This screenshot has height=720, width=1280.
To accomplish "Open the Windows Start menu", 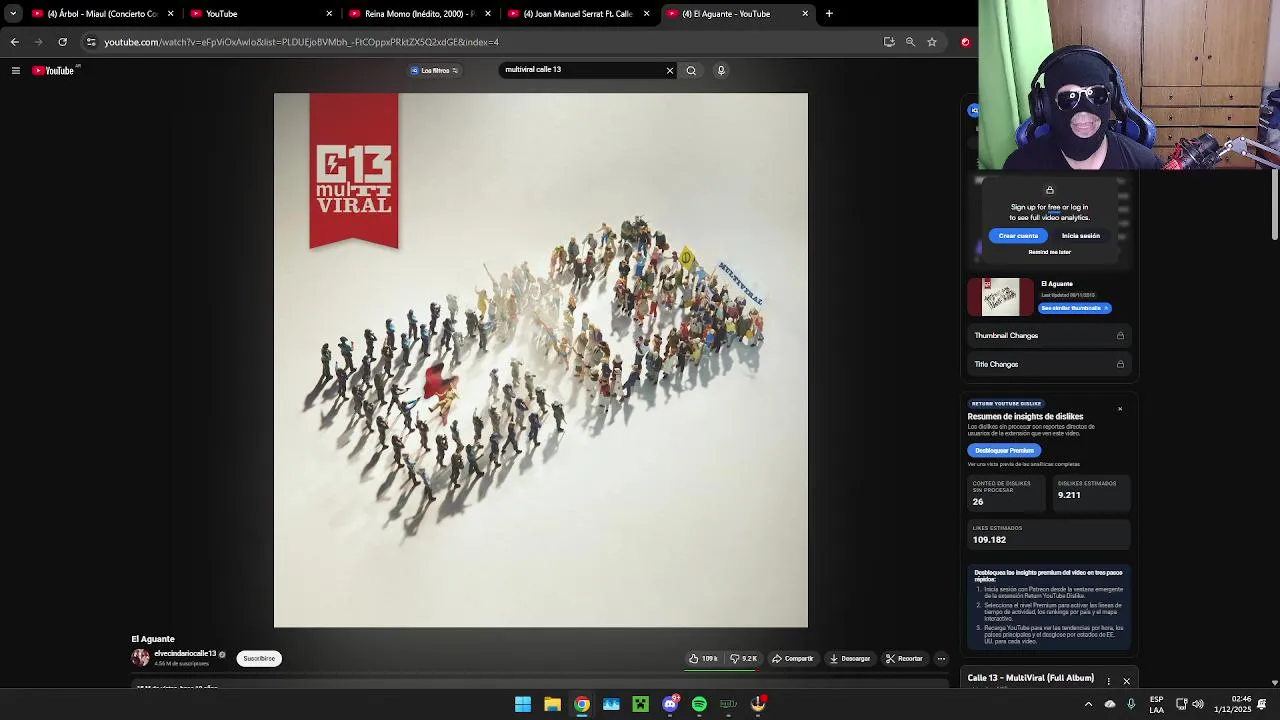I will click(523, 704).
